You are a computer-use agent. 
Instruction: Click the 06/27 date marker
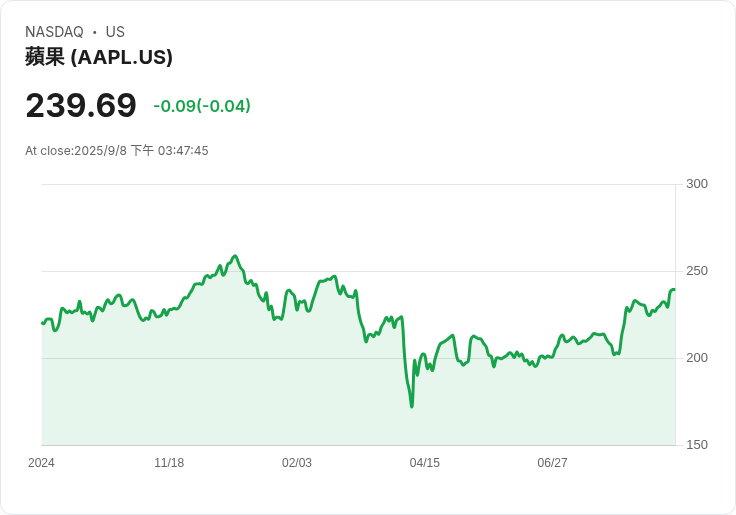click(x=552, y=463)
